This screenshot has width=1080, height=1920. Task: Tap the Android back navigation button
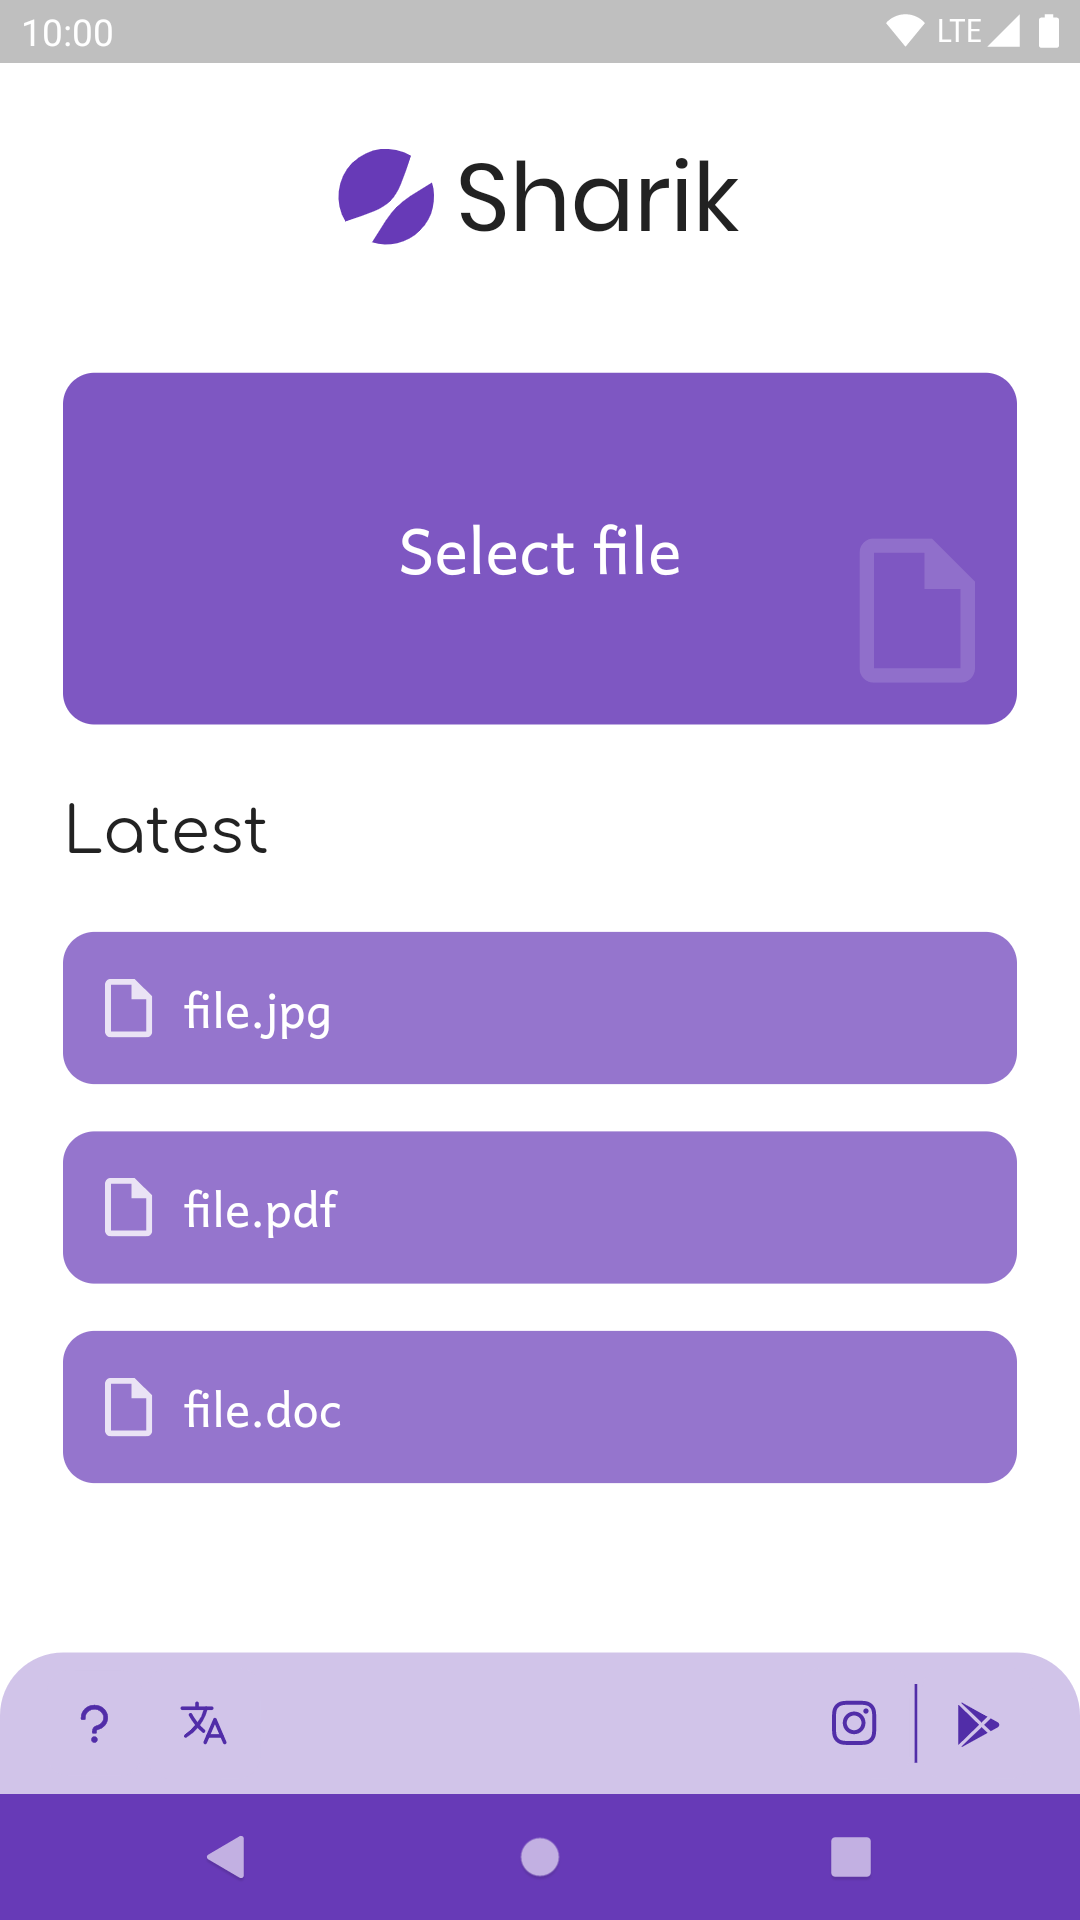tap(226, 1857)
